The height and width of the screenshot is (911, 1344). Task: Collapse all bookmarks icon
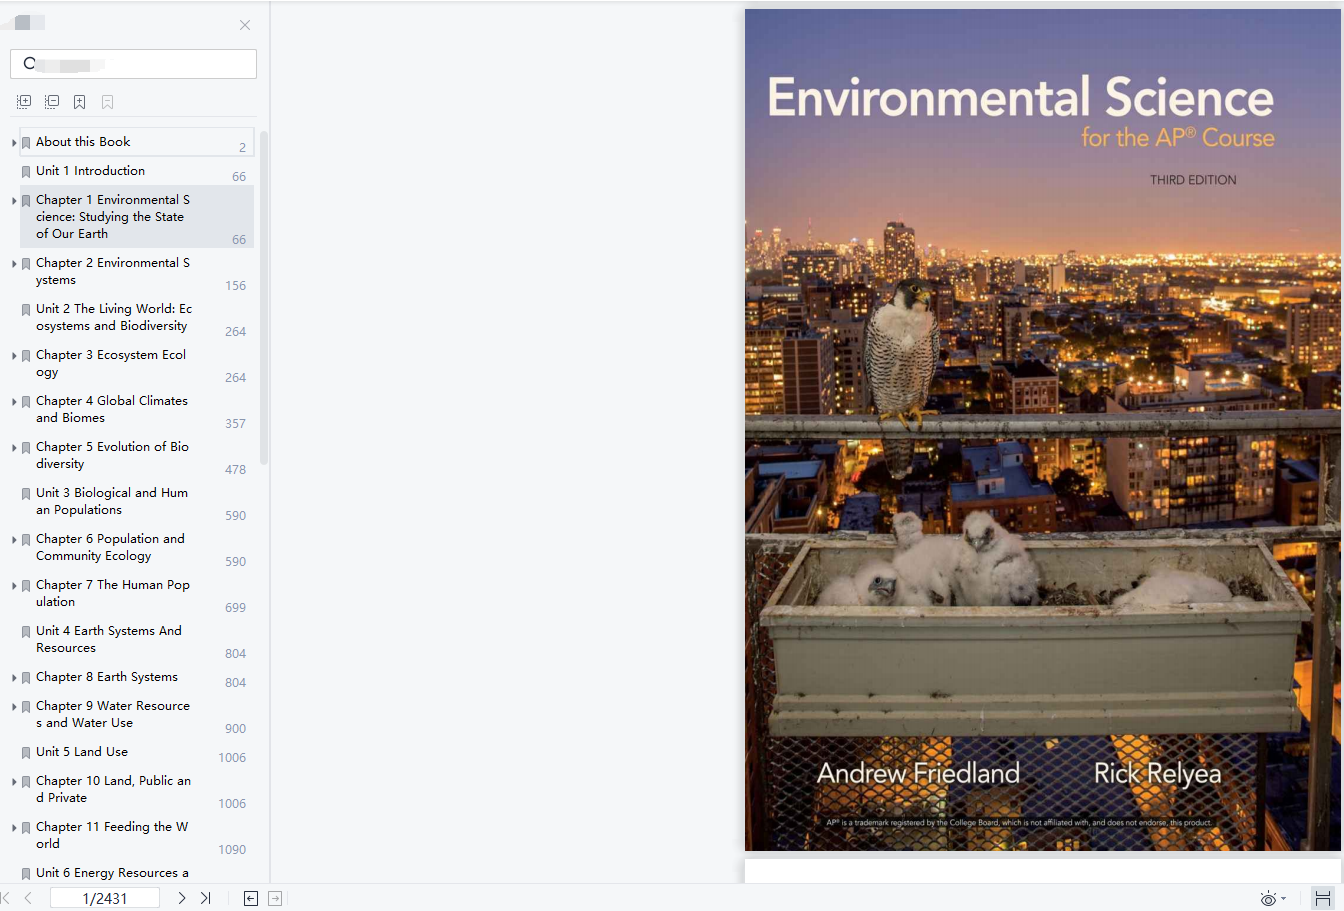(x=52, y=102)
